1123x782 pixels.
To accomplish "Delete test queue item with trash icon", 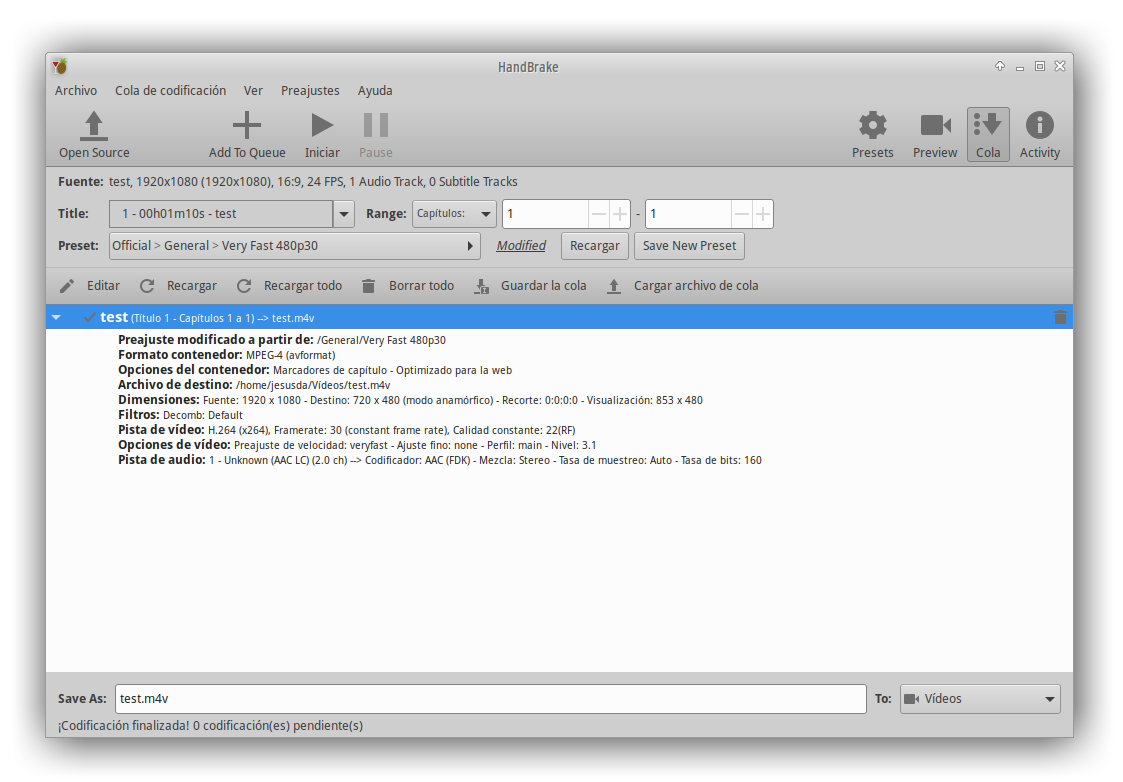I will tap(1060, 317).
